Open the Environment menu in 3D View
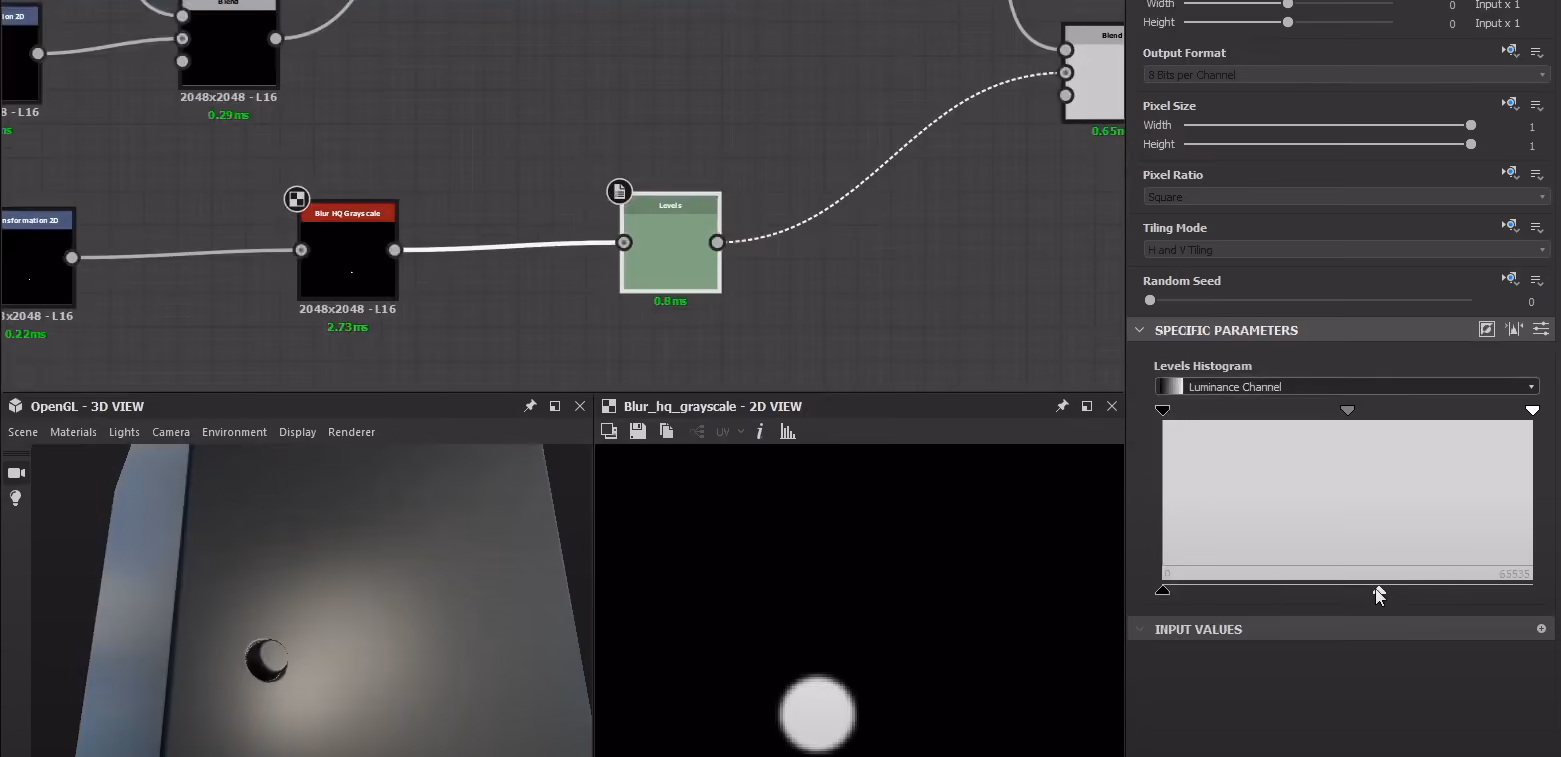The image size is (1561, 757). point(234,432)
